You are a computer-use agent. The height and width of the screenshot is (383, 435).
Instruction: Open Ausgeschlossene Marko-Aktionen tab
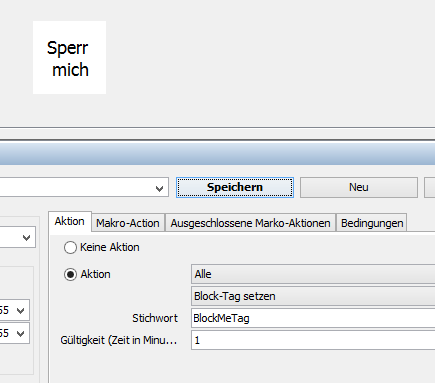click(x=250, y=223)
